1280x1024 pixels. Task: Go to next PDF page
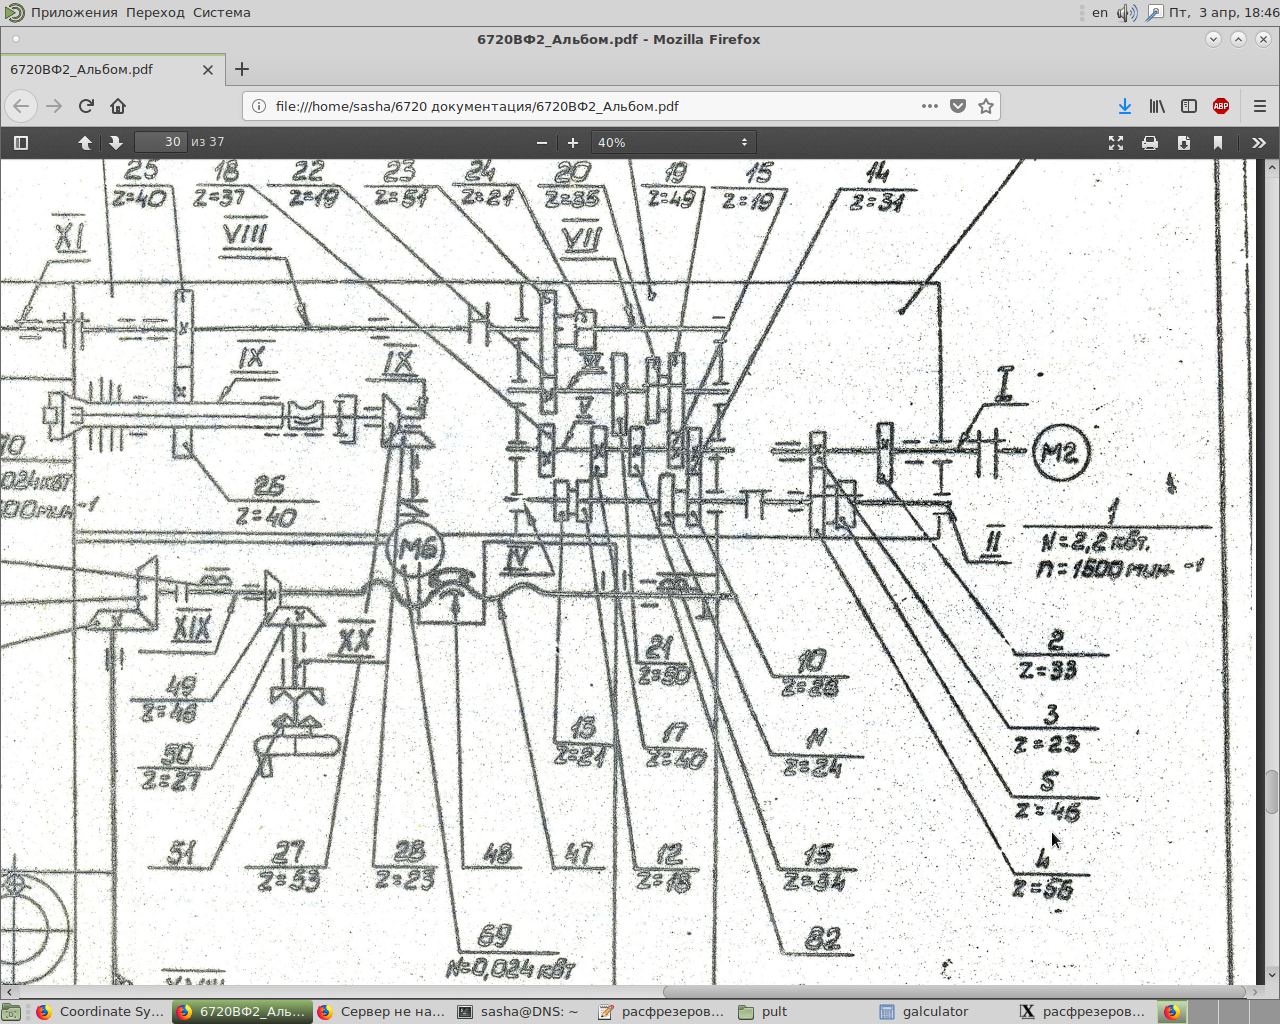115,143
